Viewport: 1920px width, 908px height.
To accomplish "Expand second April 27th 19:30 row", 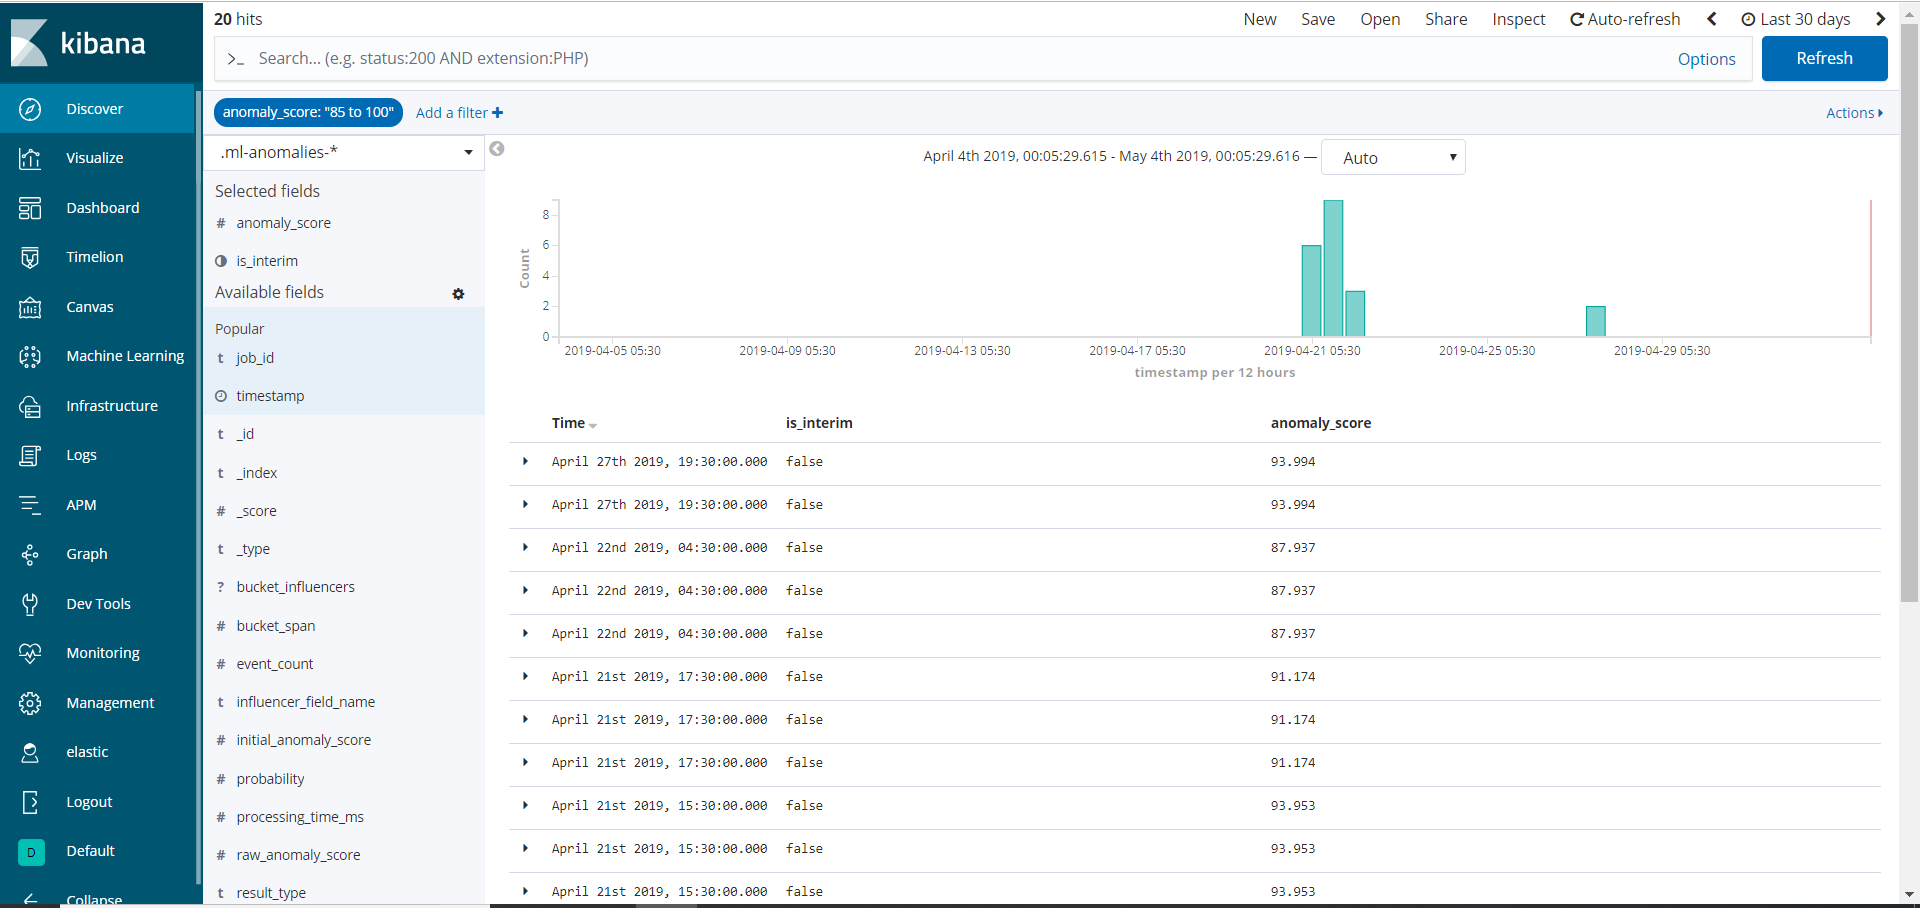I will pos(525,504).
